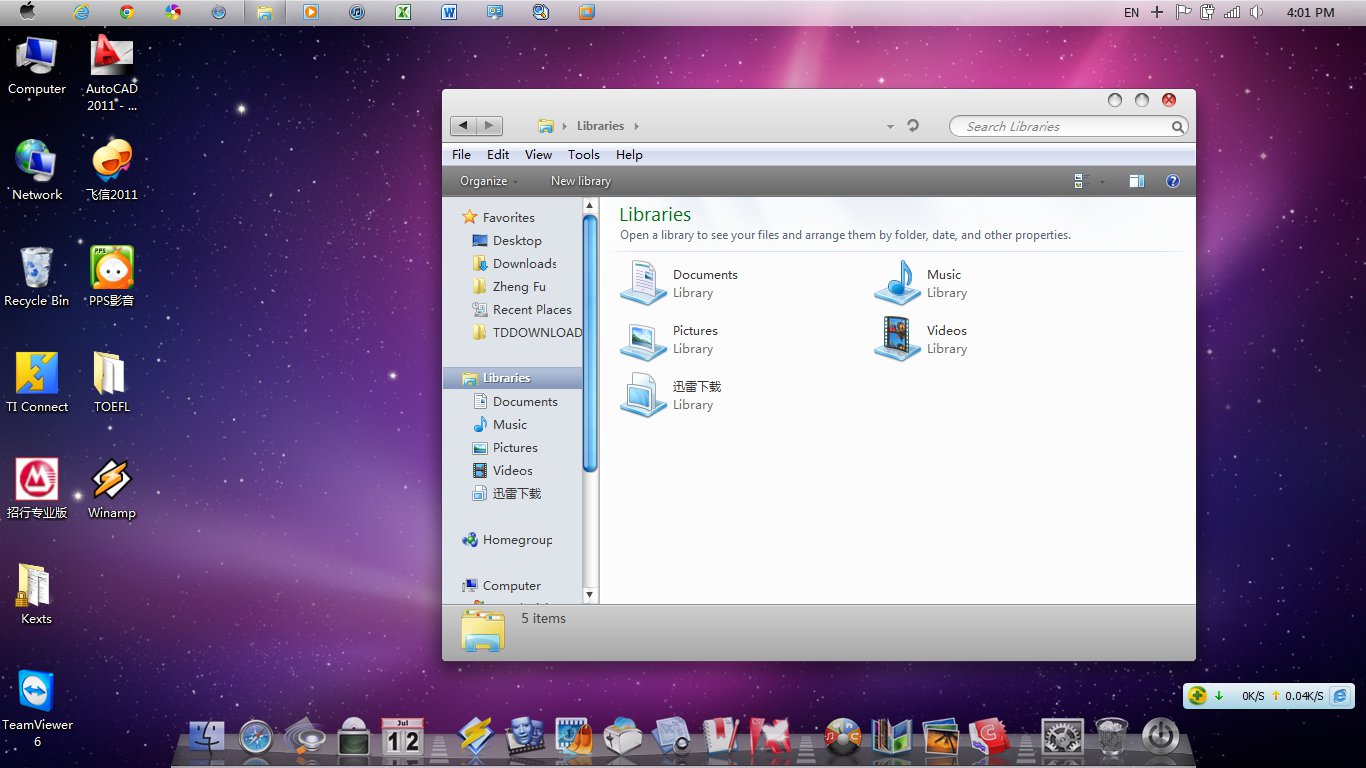Open Safari compass icon in dock
The image size is (1366, 768).
(x=256, y=738)
